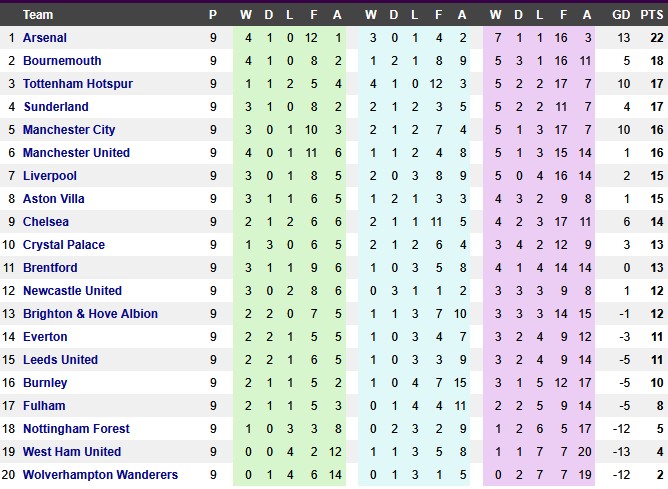This screenshot has width=668, height=489.
Task: Open the Arsenal team link
Action: tap(44, 38)
